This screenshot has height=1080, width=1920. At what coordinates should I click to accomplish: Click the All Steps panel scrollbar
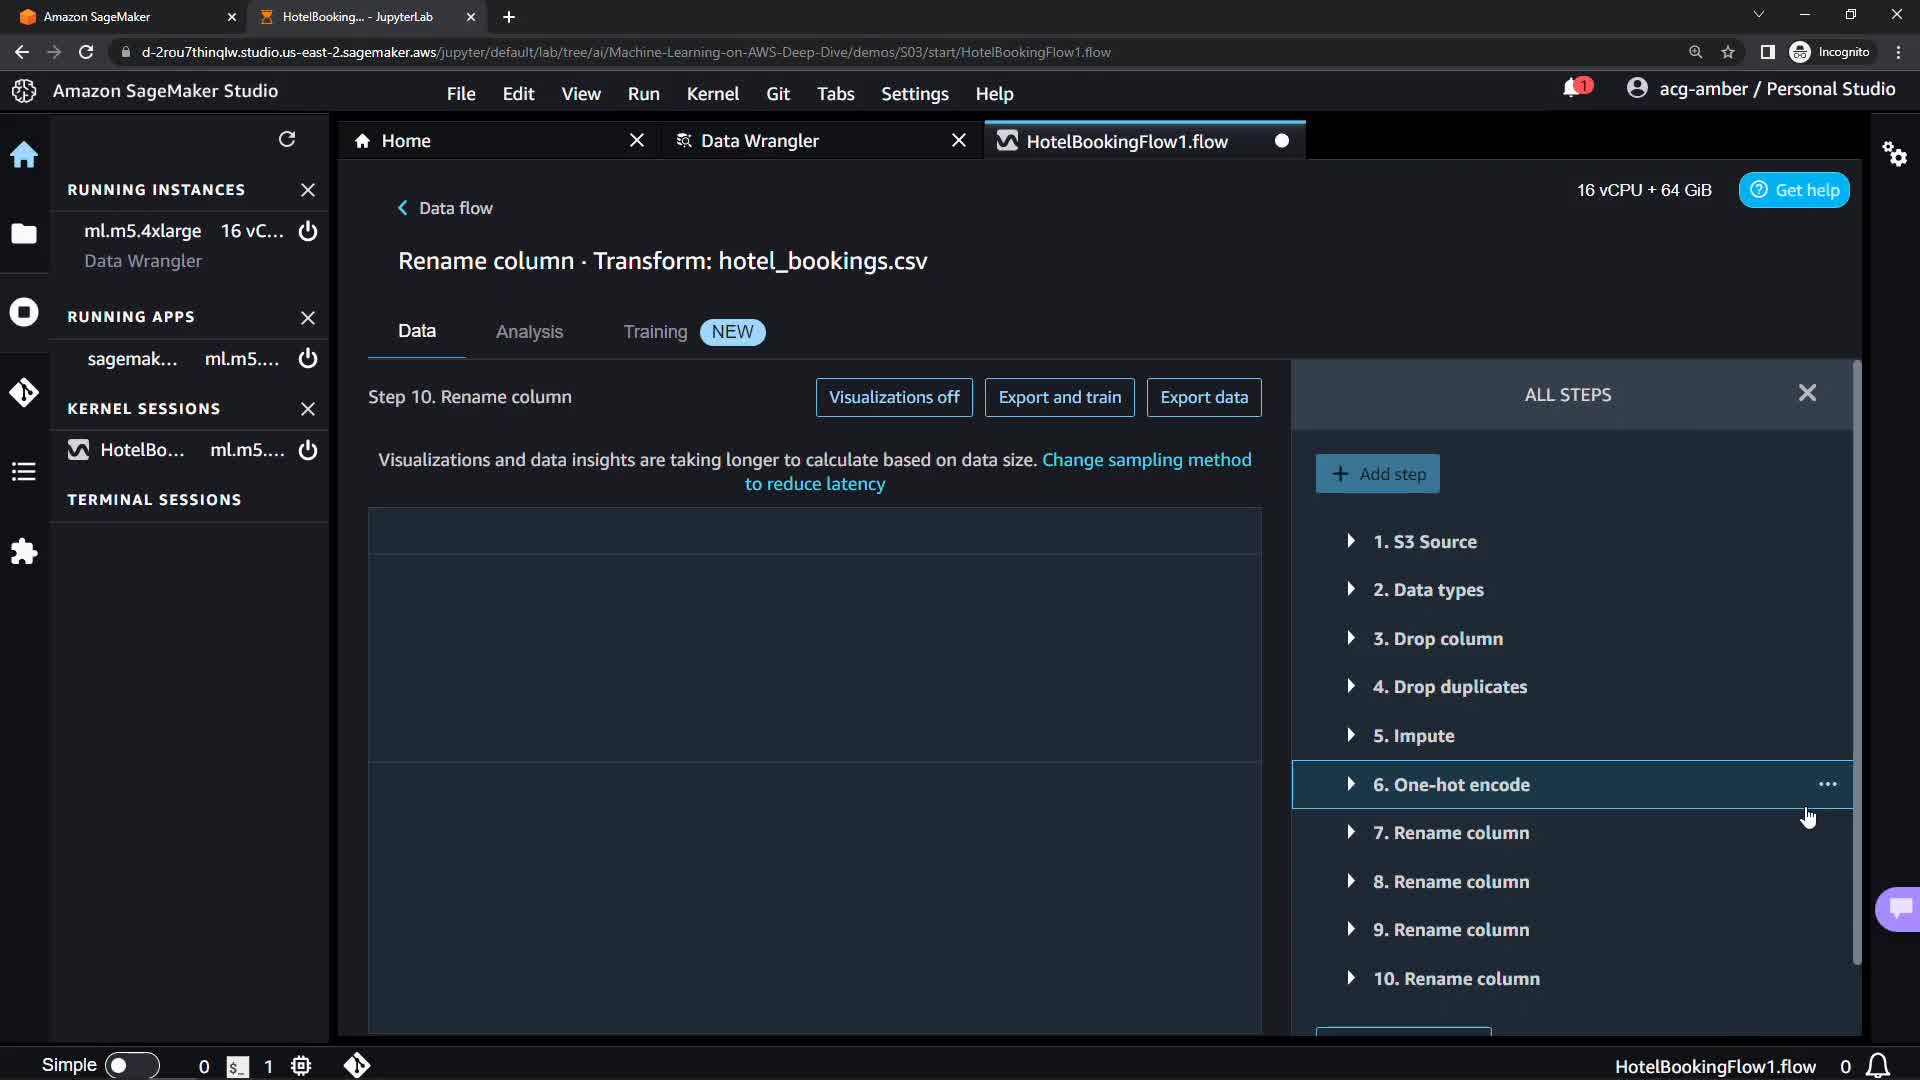(1857, 660)
